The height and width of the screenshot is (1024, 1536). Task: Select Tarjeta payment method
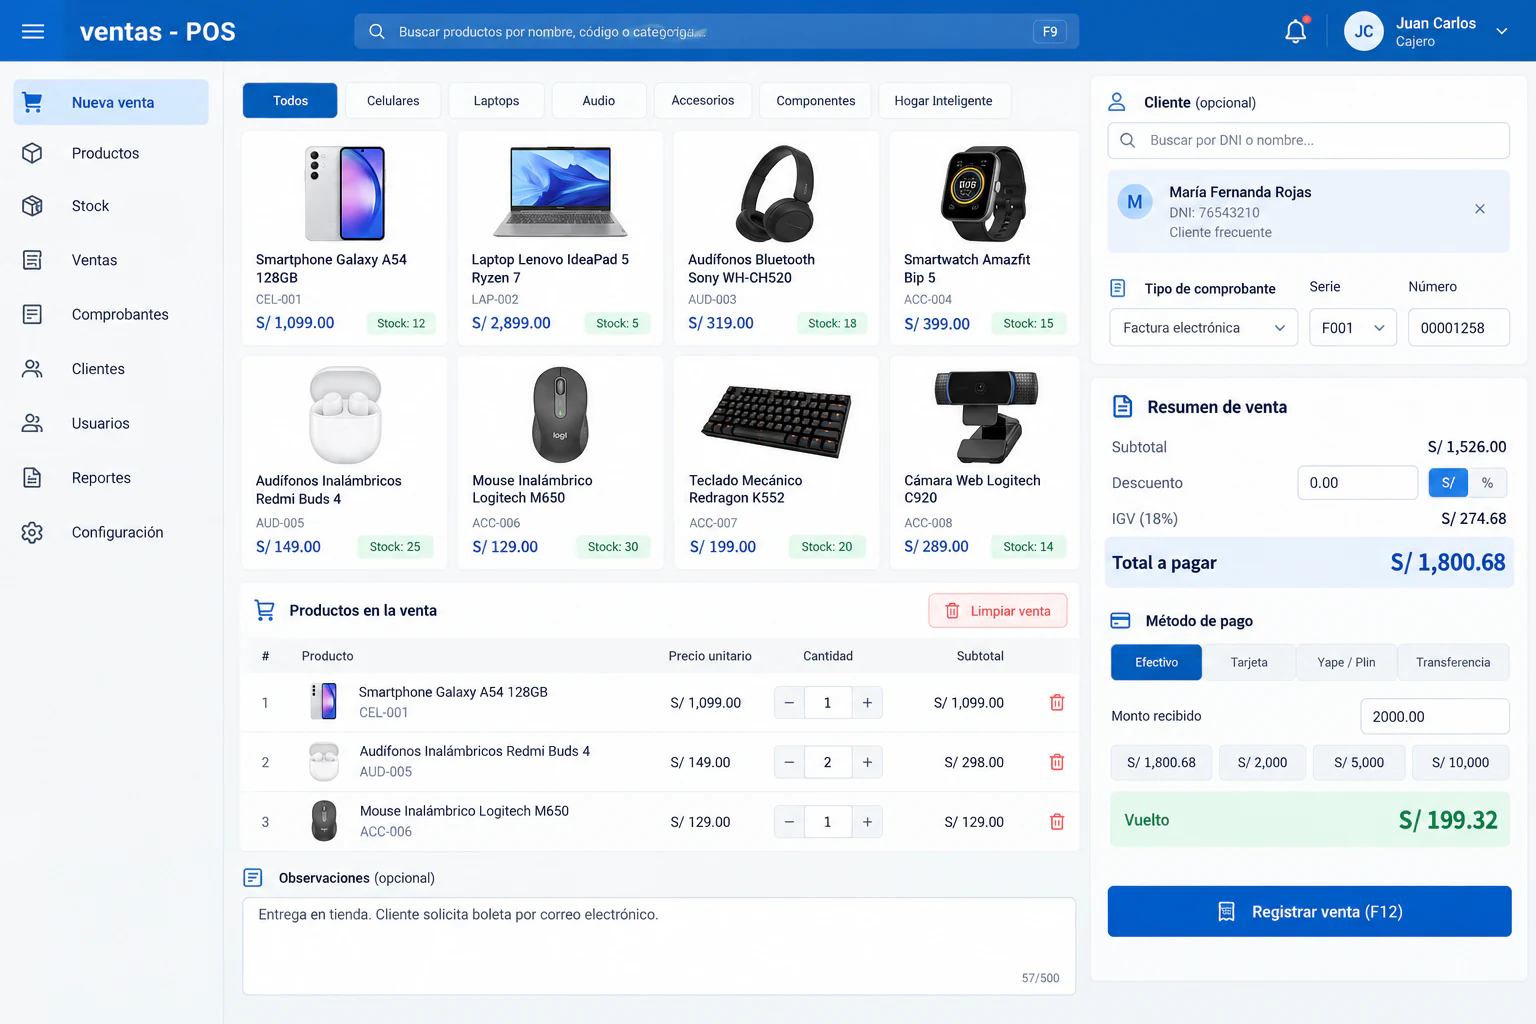point(1249,662)
